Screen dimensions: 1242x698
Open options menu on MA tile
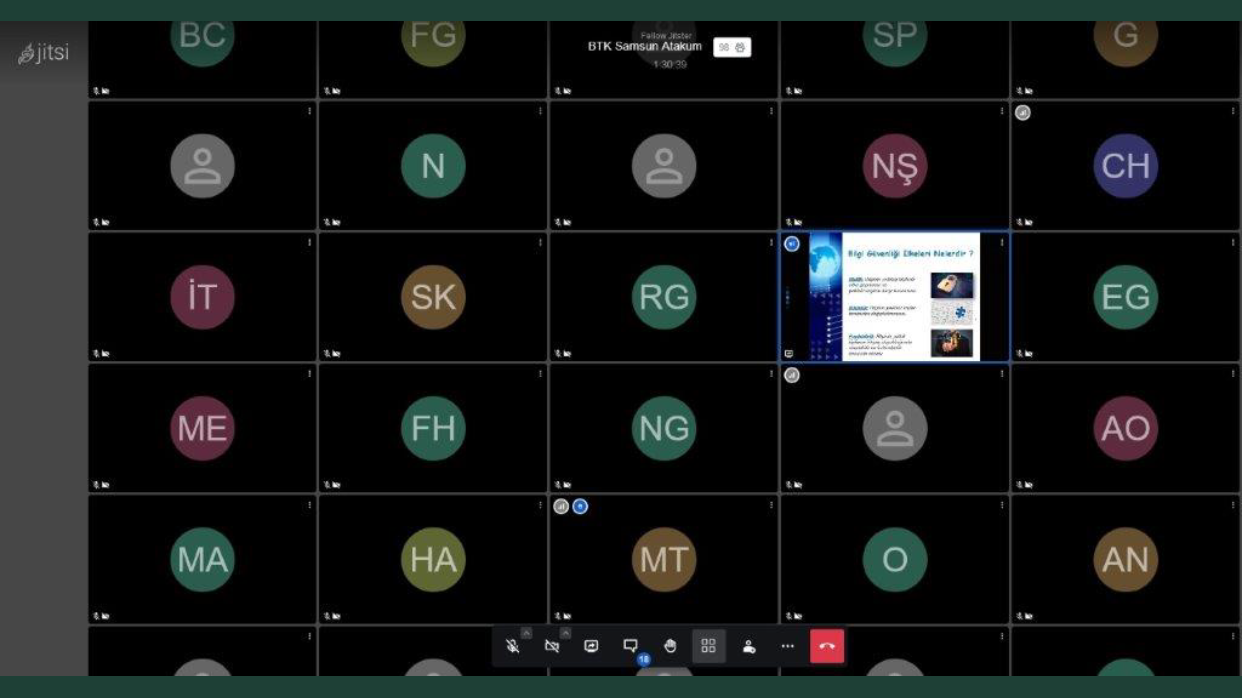point(309,505)
